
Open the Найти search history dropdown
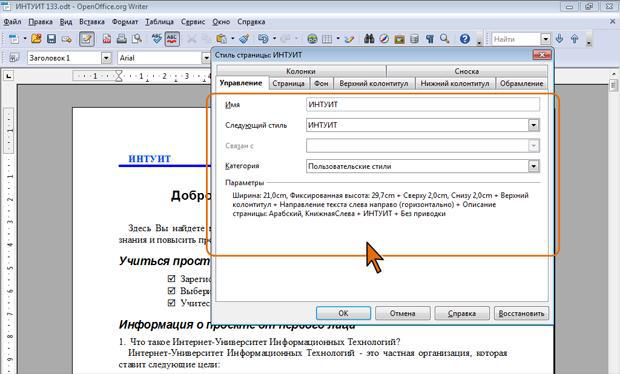coord(546,39)
